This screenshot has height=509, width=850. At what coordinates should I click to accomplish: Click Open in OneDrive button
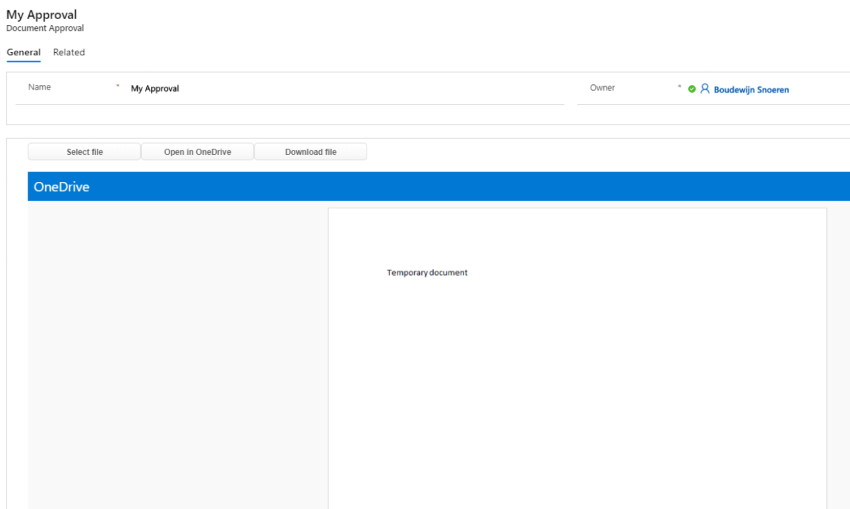point(197,152)
